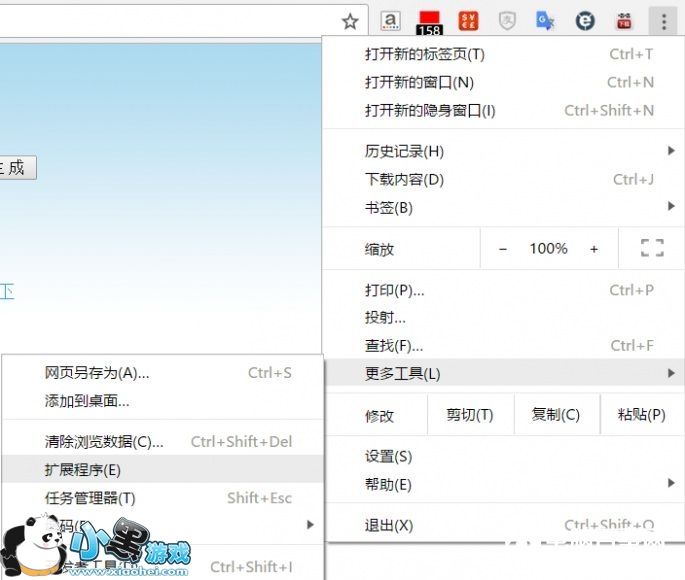Image resolution: width=685 pixels, height=580 pixels.
Task: Select 清除浏览数据(C)... option
Action: click(x=163, y=442)
